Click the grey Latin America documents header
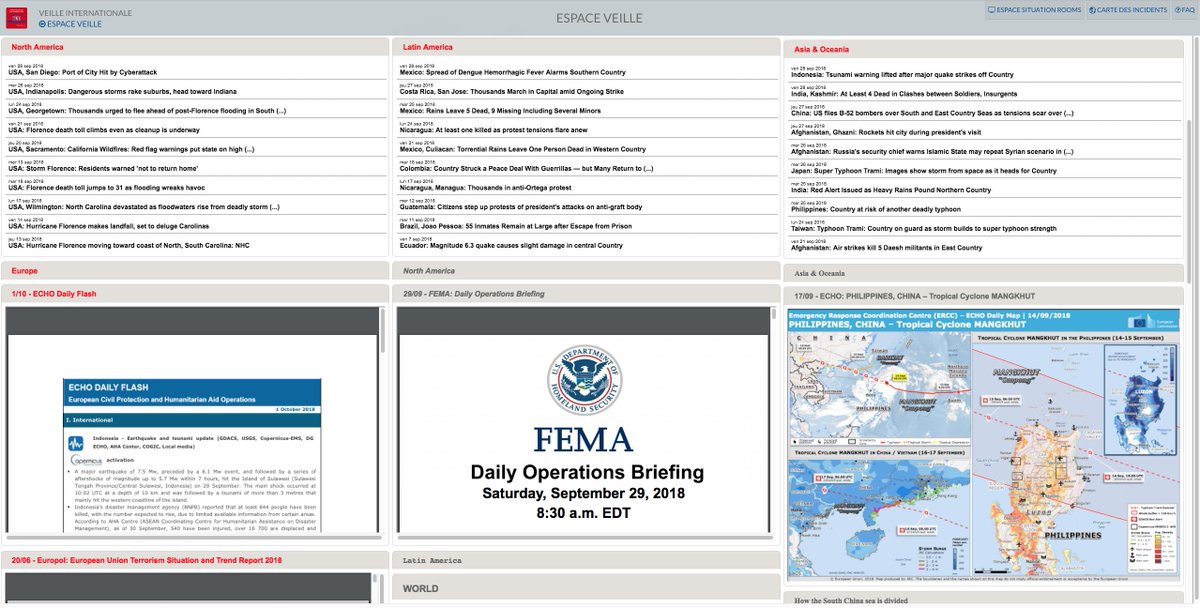 pos(585,561)
